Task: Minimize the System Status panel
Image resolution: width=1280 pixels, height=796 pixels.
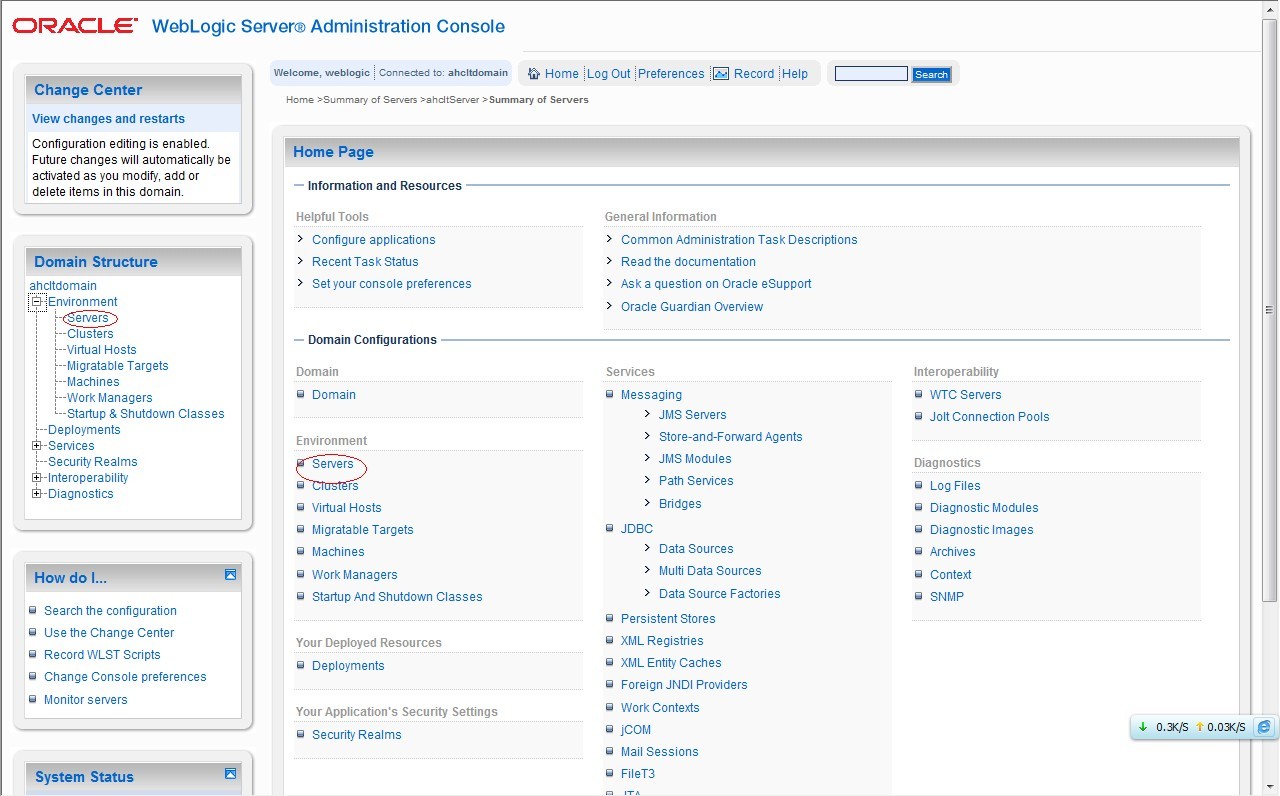Action: tap(230, 773)
